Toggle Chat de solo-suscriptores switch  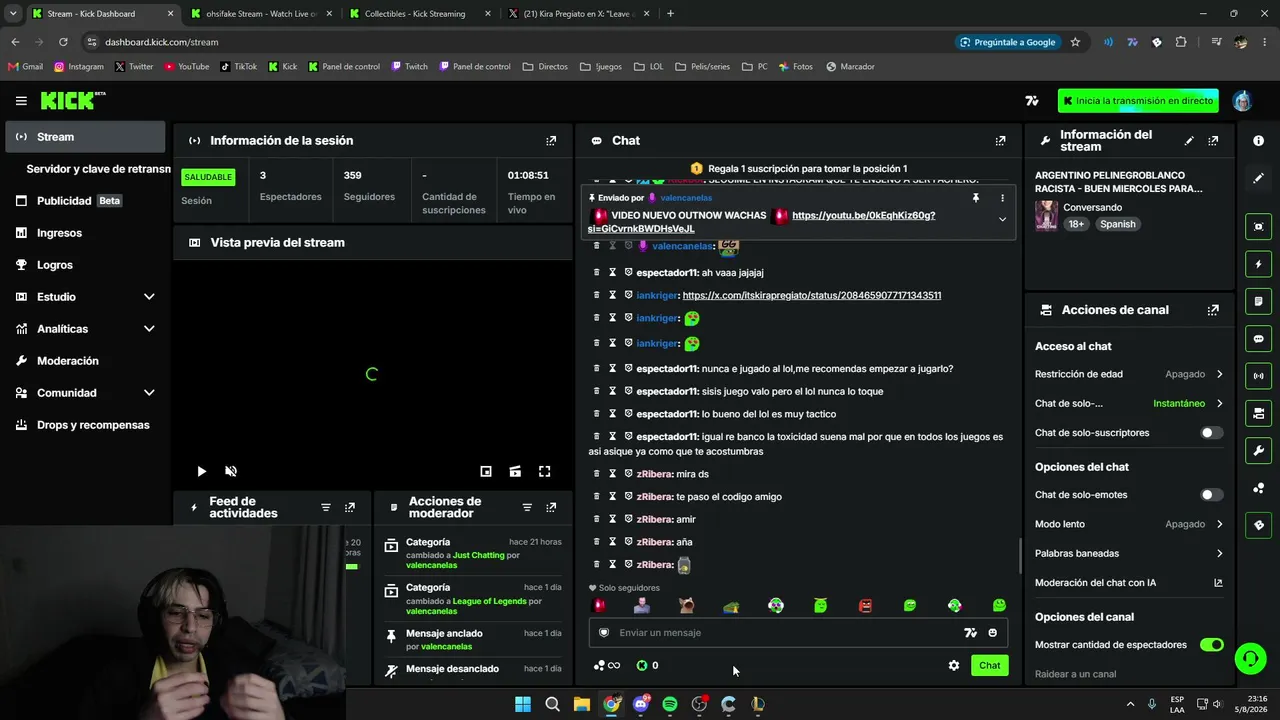(x=1211, y=433)
